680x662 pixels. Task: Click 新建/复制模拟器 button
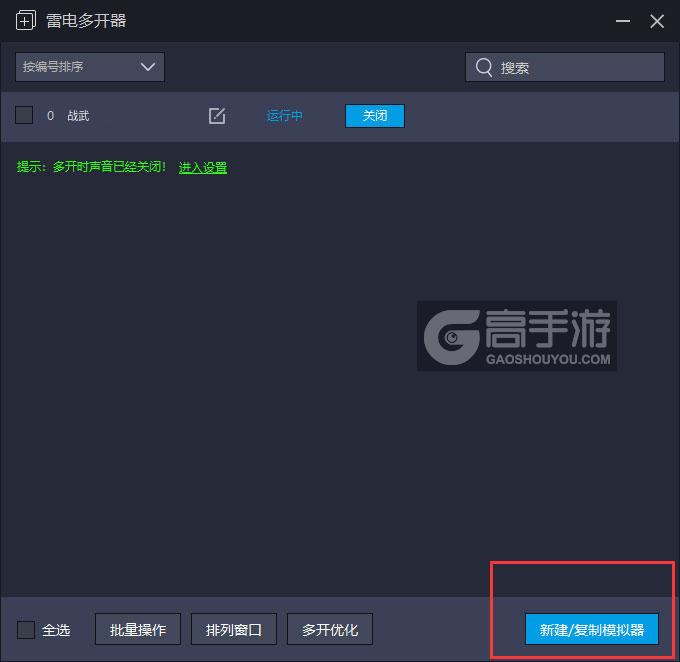tap(592, 629)
